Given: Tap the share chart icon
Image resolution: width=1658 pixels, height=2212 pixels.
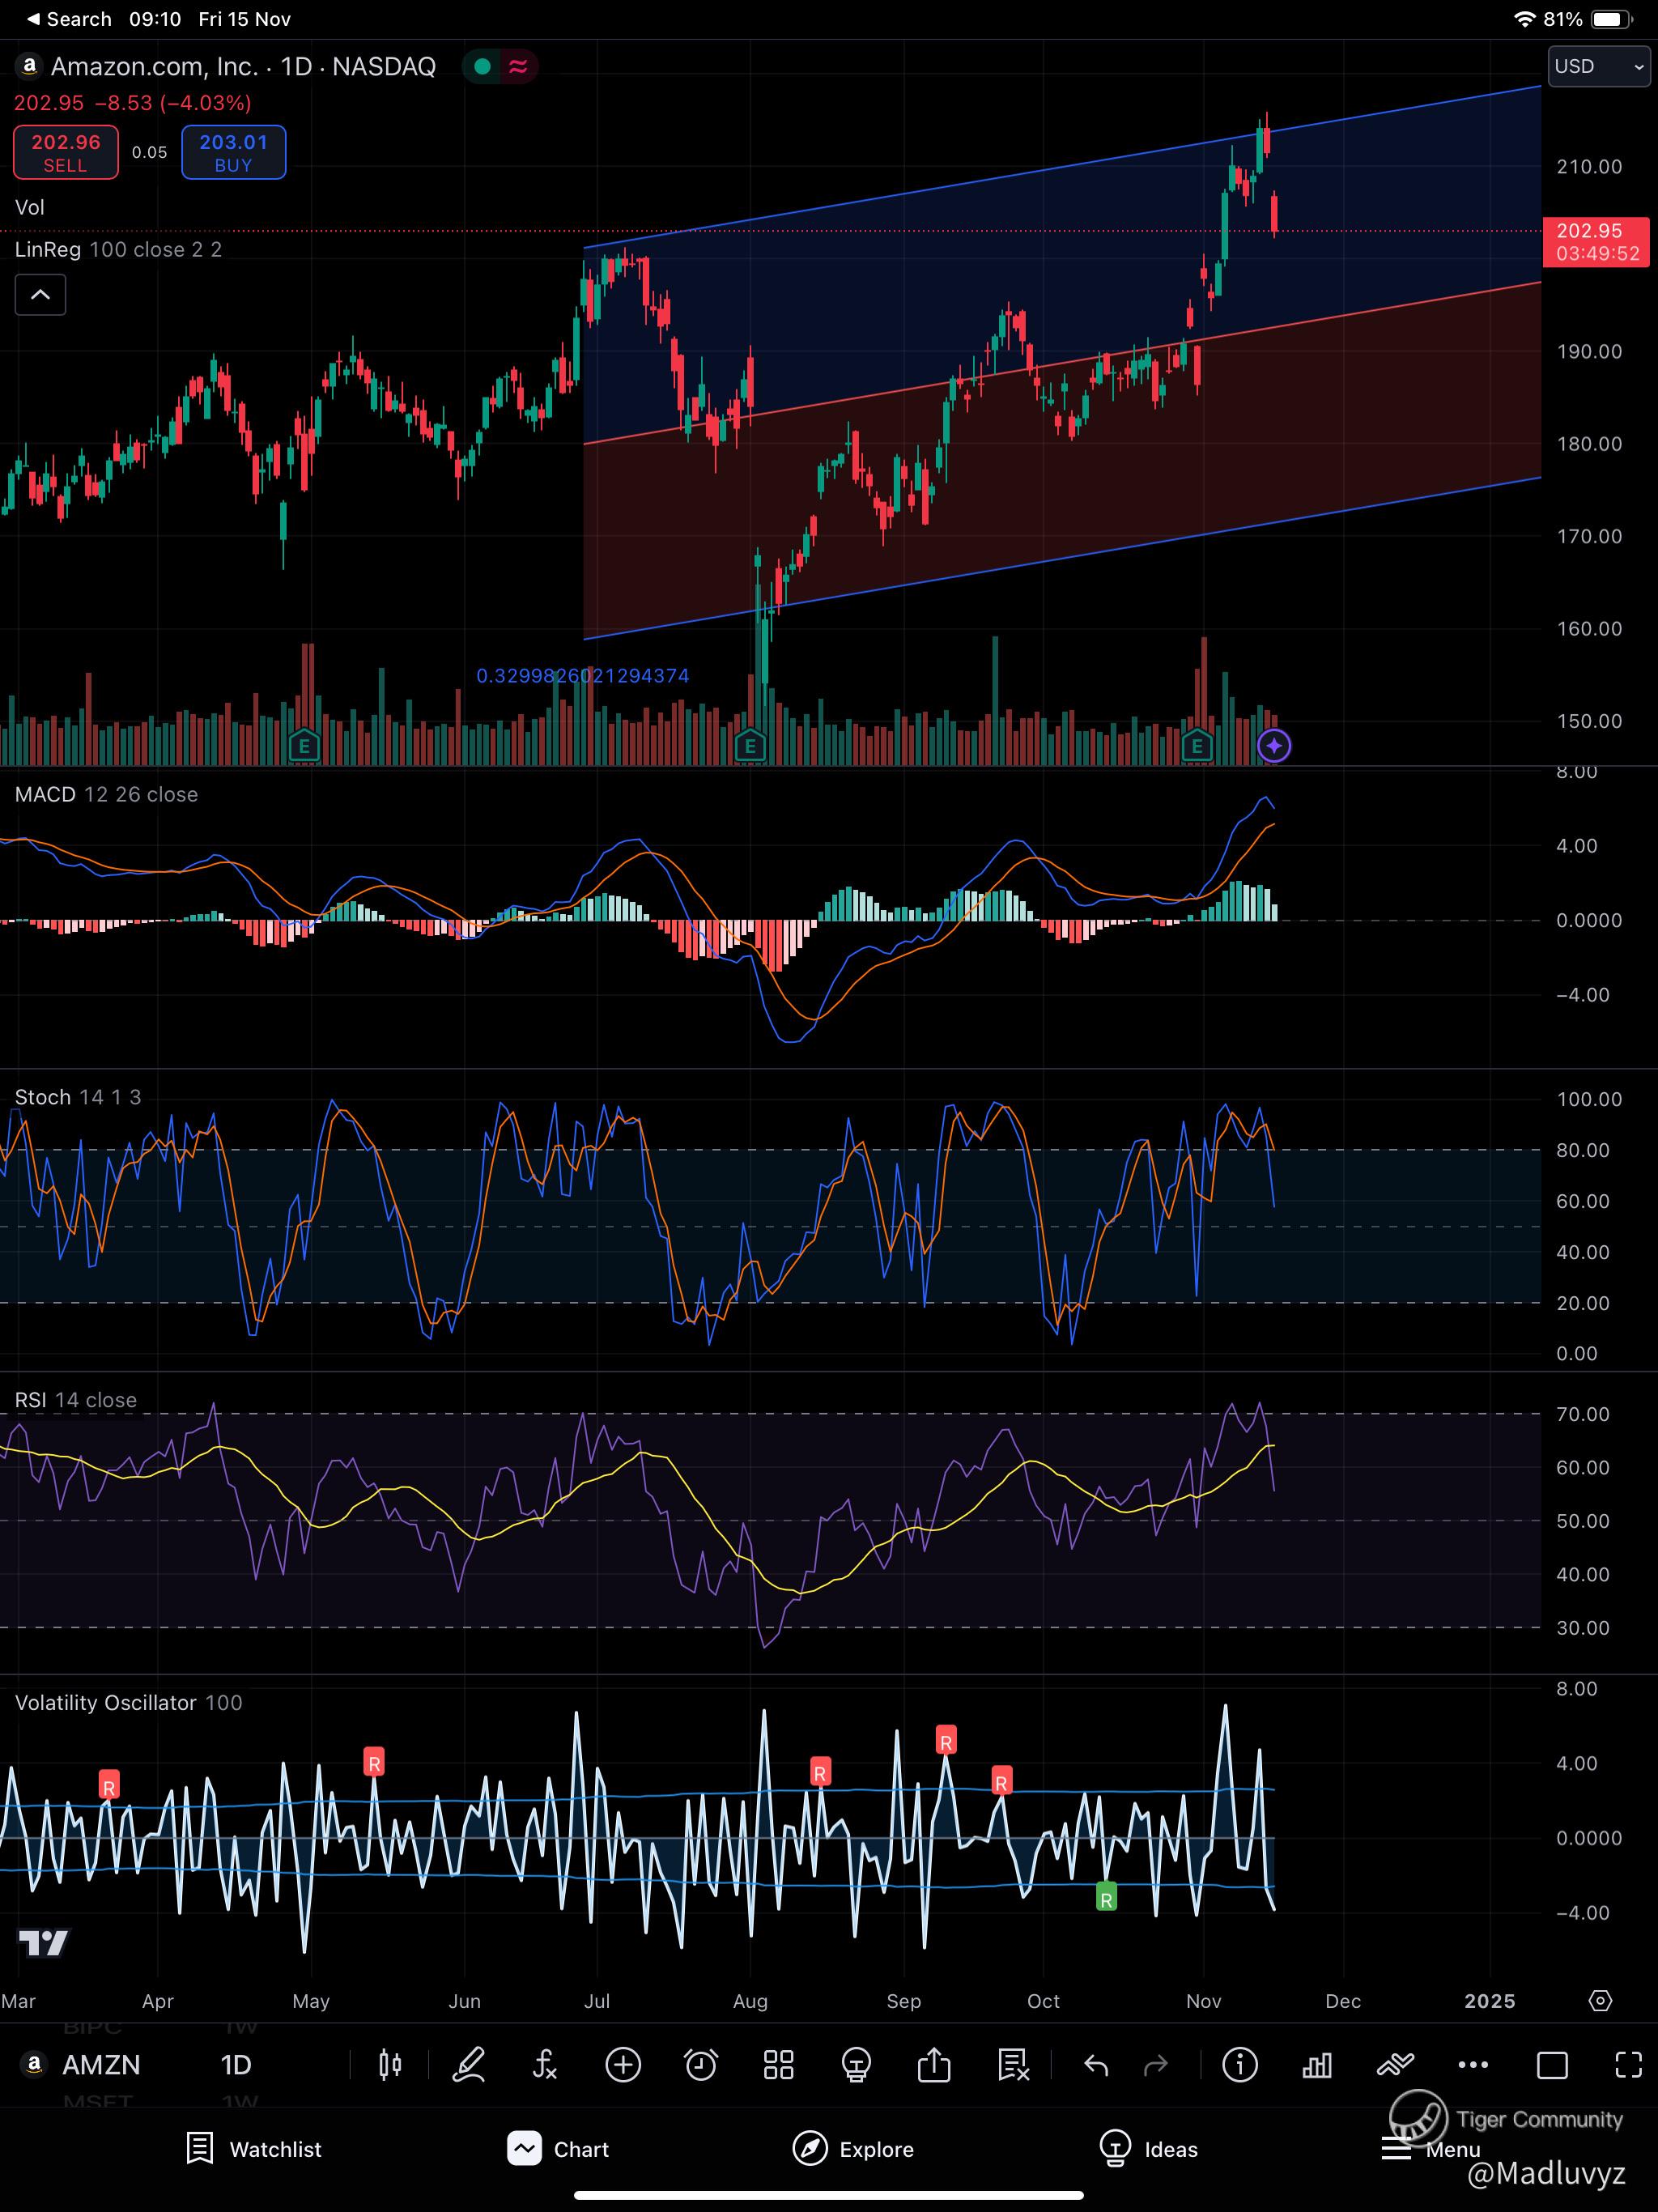Looking at the screenshot, I should point(934,2065).
